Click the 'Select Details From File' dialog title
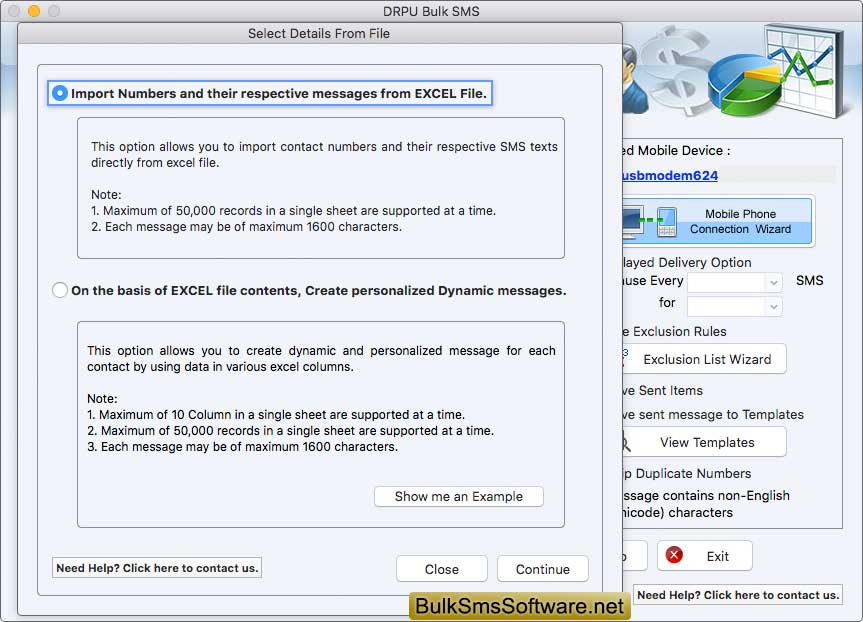This screenshot has height=622, width=863. pos(319,34)
